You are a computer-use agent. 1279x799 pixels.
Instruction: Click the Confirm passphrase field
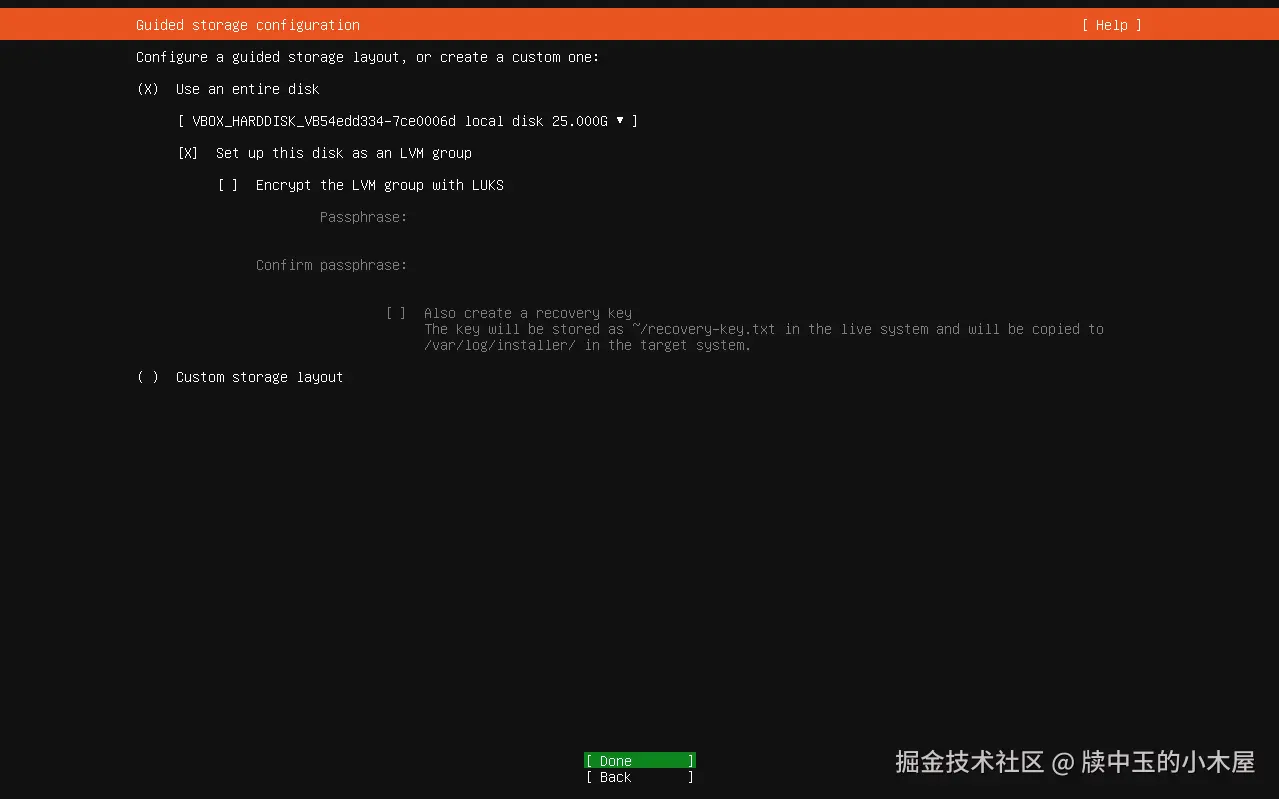pyautogui.click(x=500, y=265)
